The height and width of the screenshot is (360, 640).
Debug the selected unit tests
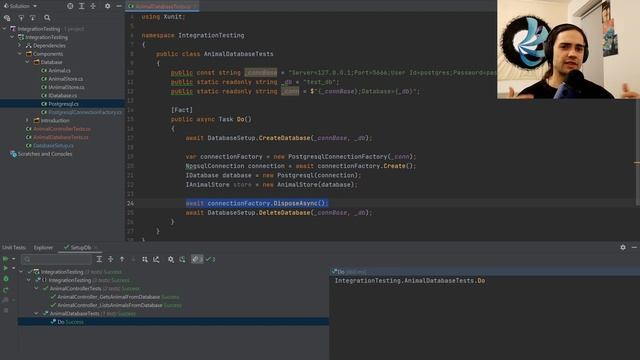pyautogui.click(x=6, y=279)
